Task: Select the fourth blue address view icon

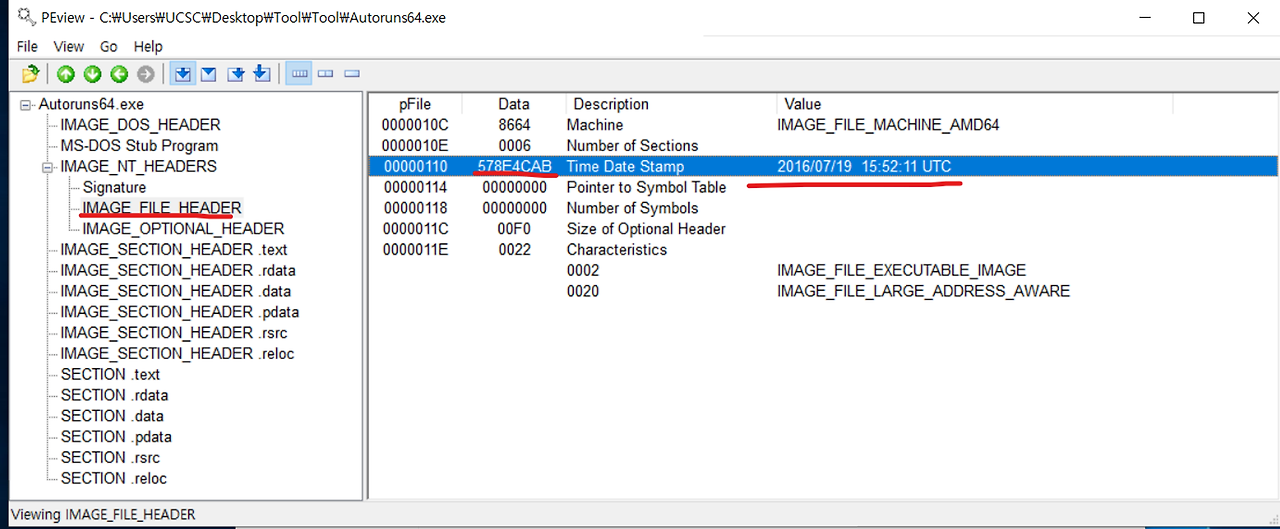Action: point(261,74)
